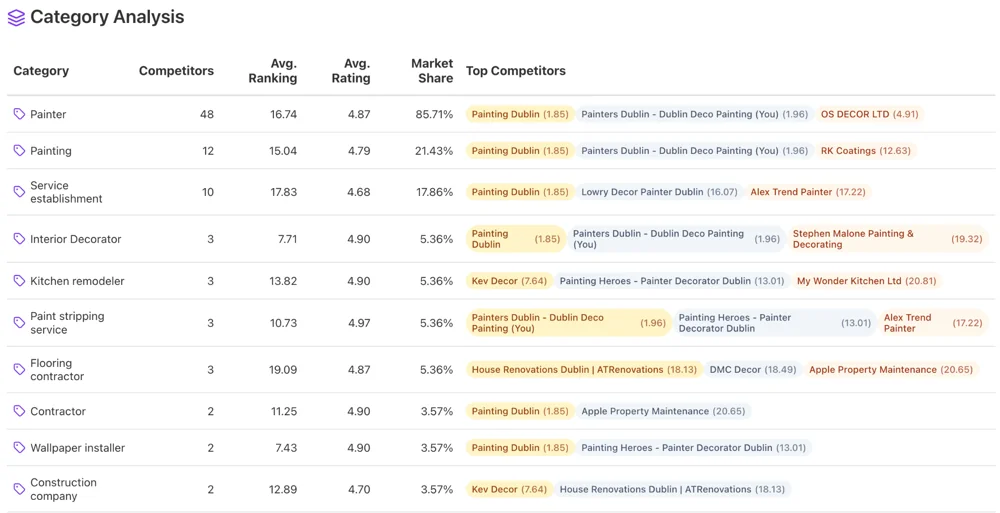
Task: Click Kev Decor in the Construction company row
Action: click(x=509, y=490)
